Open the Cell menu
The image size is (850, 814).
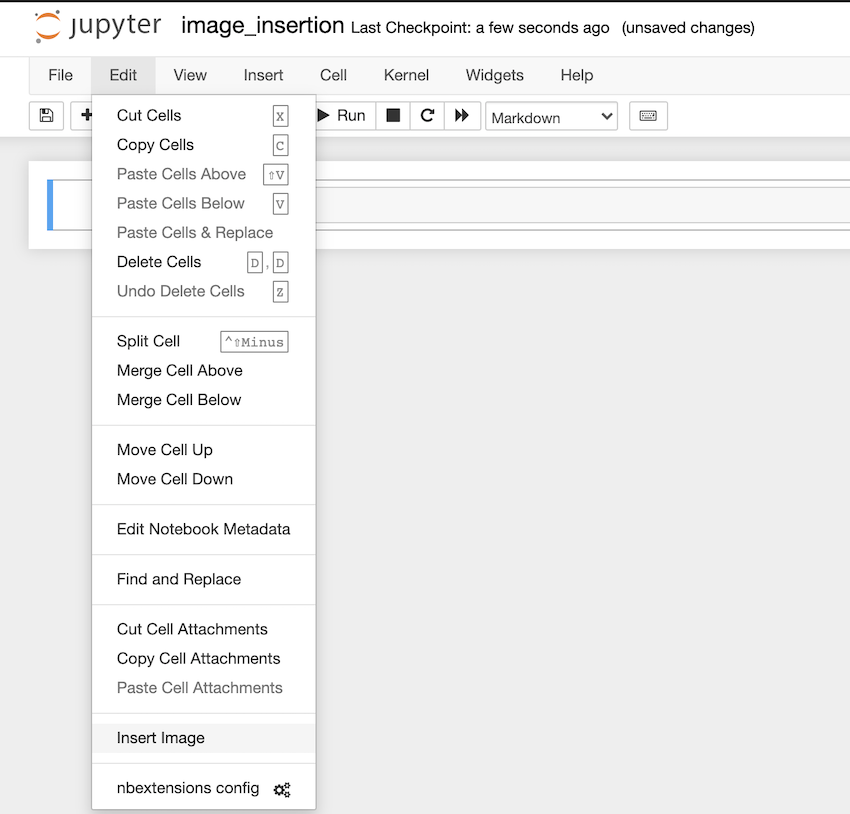(333, 75)
